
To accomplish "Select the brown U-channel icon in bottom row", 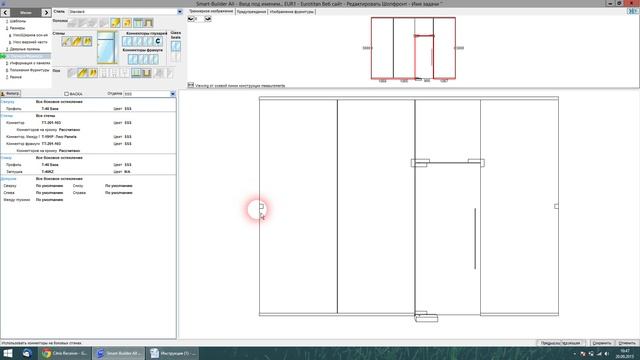I will point(147,73).
